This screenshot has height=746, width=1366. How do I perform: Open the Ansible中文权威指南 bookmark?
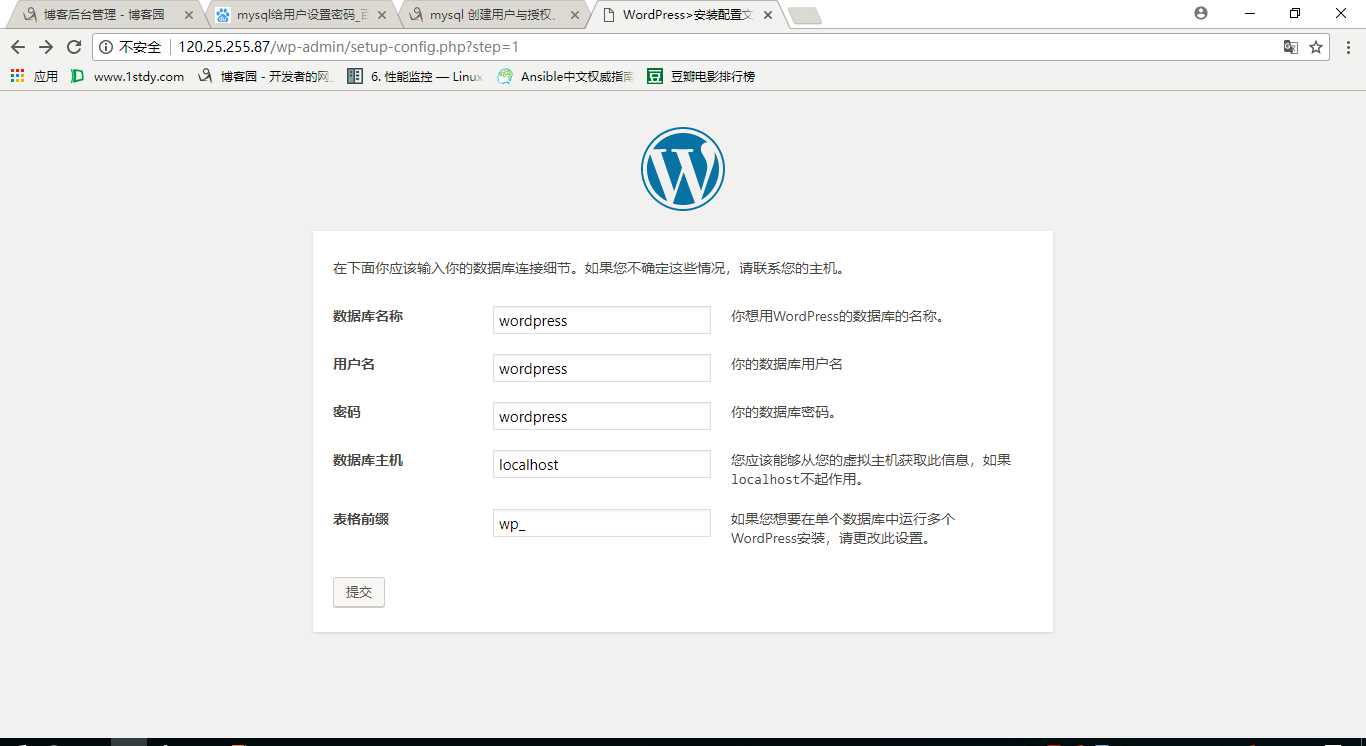tap(566, 76)
